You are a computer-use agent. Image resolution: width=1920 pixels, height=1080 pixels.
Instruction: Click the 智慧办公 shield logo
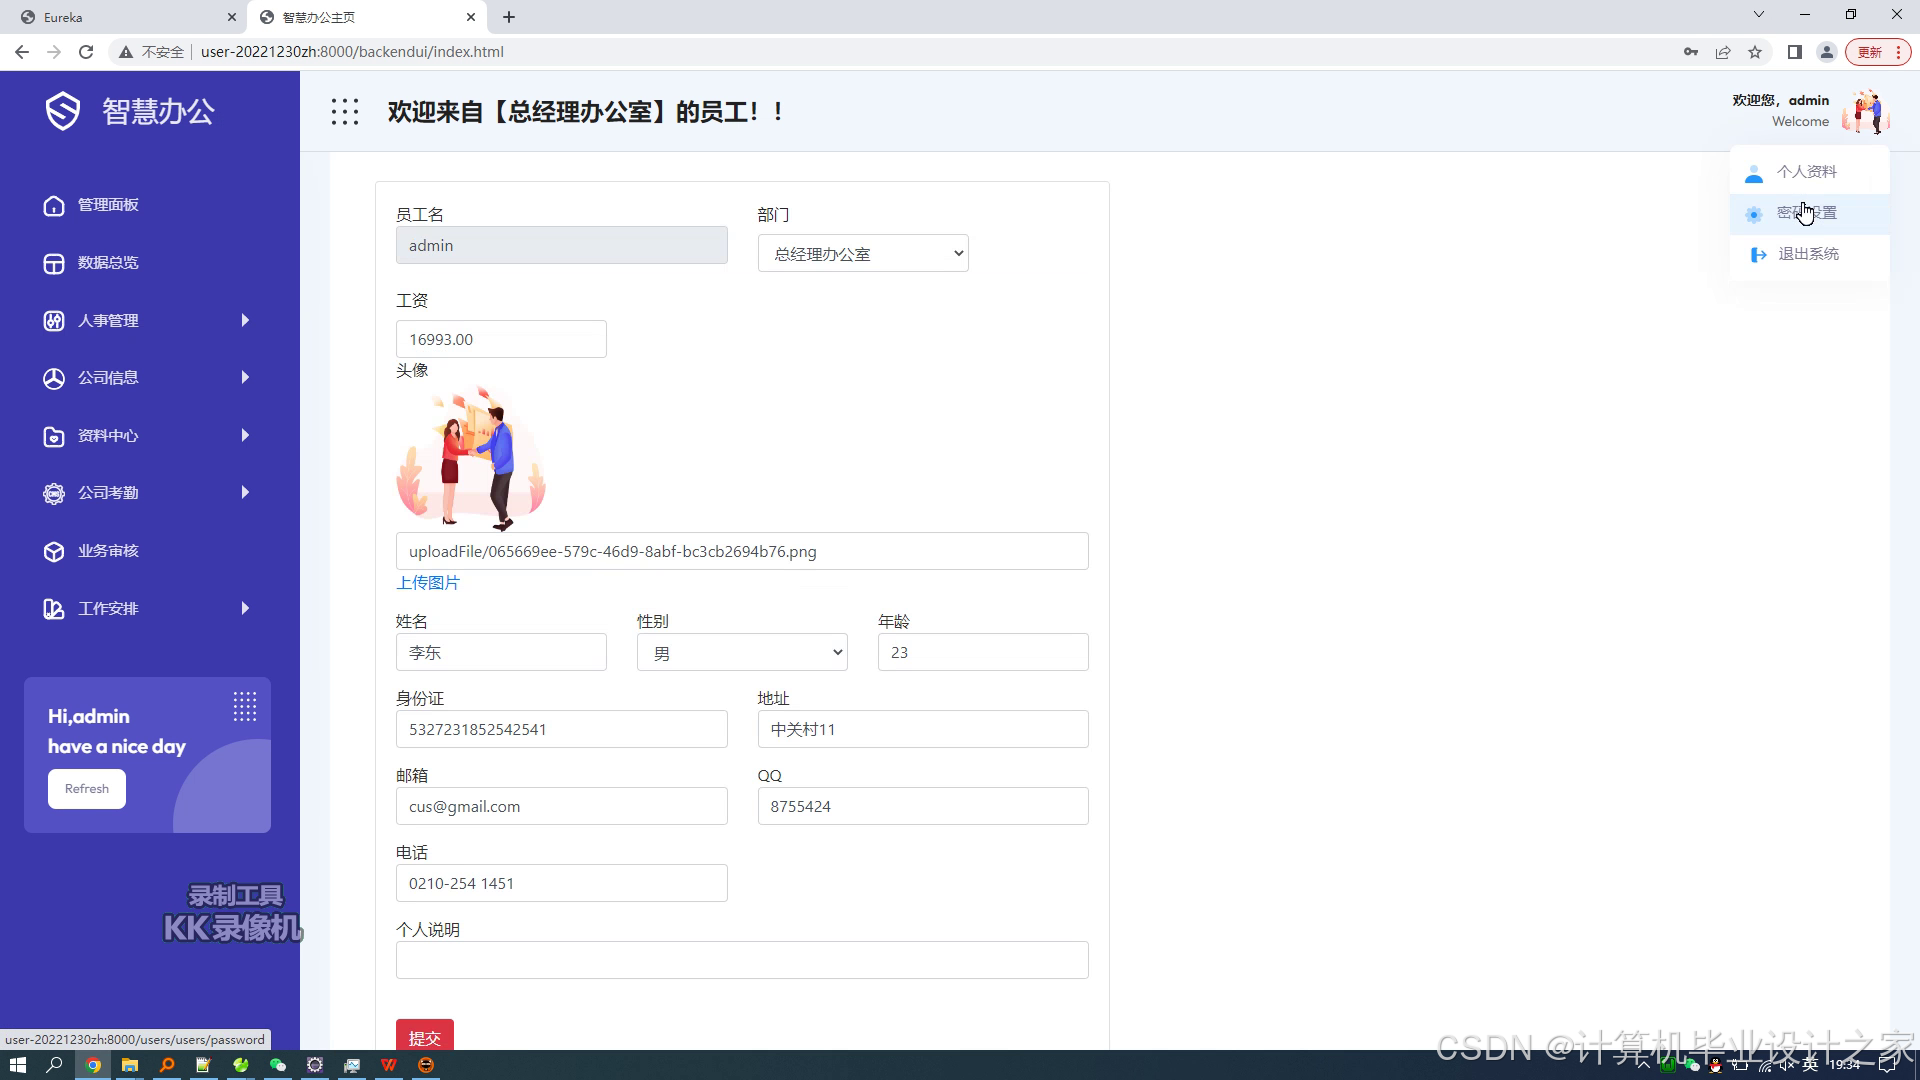pos(63,111)
